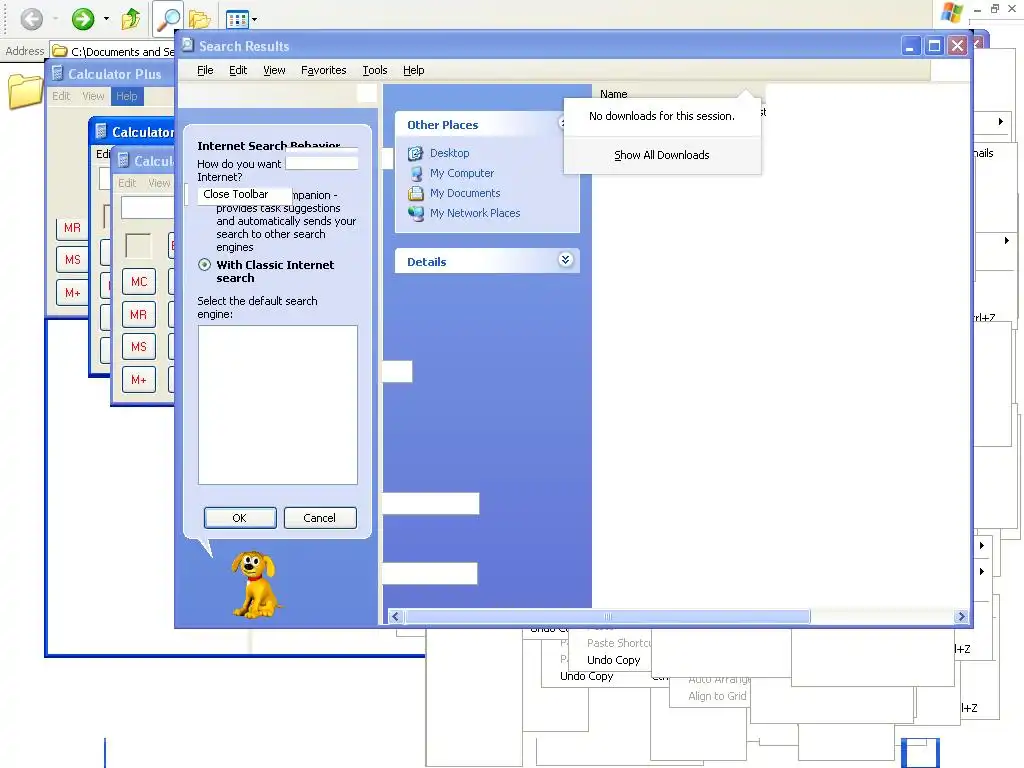The height and width of the screenshot is (768, 1024).
Task: Click the grayed-out Back arrow in Explorer toolbar
Action: (x=31, y=19)
